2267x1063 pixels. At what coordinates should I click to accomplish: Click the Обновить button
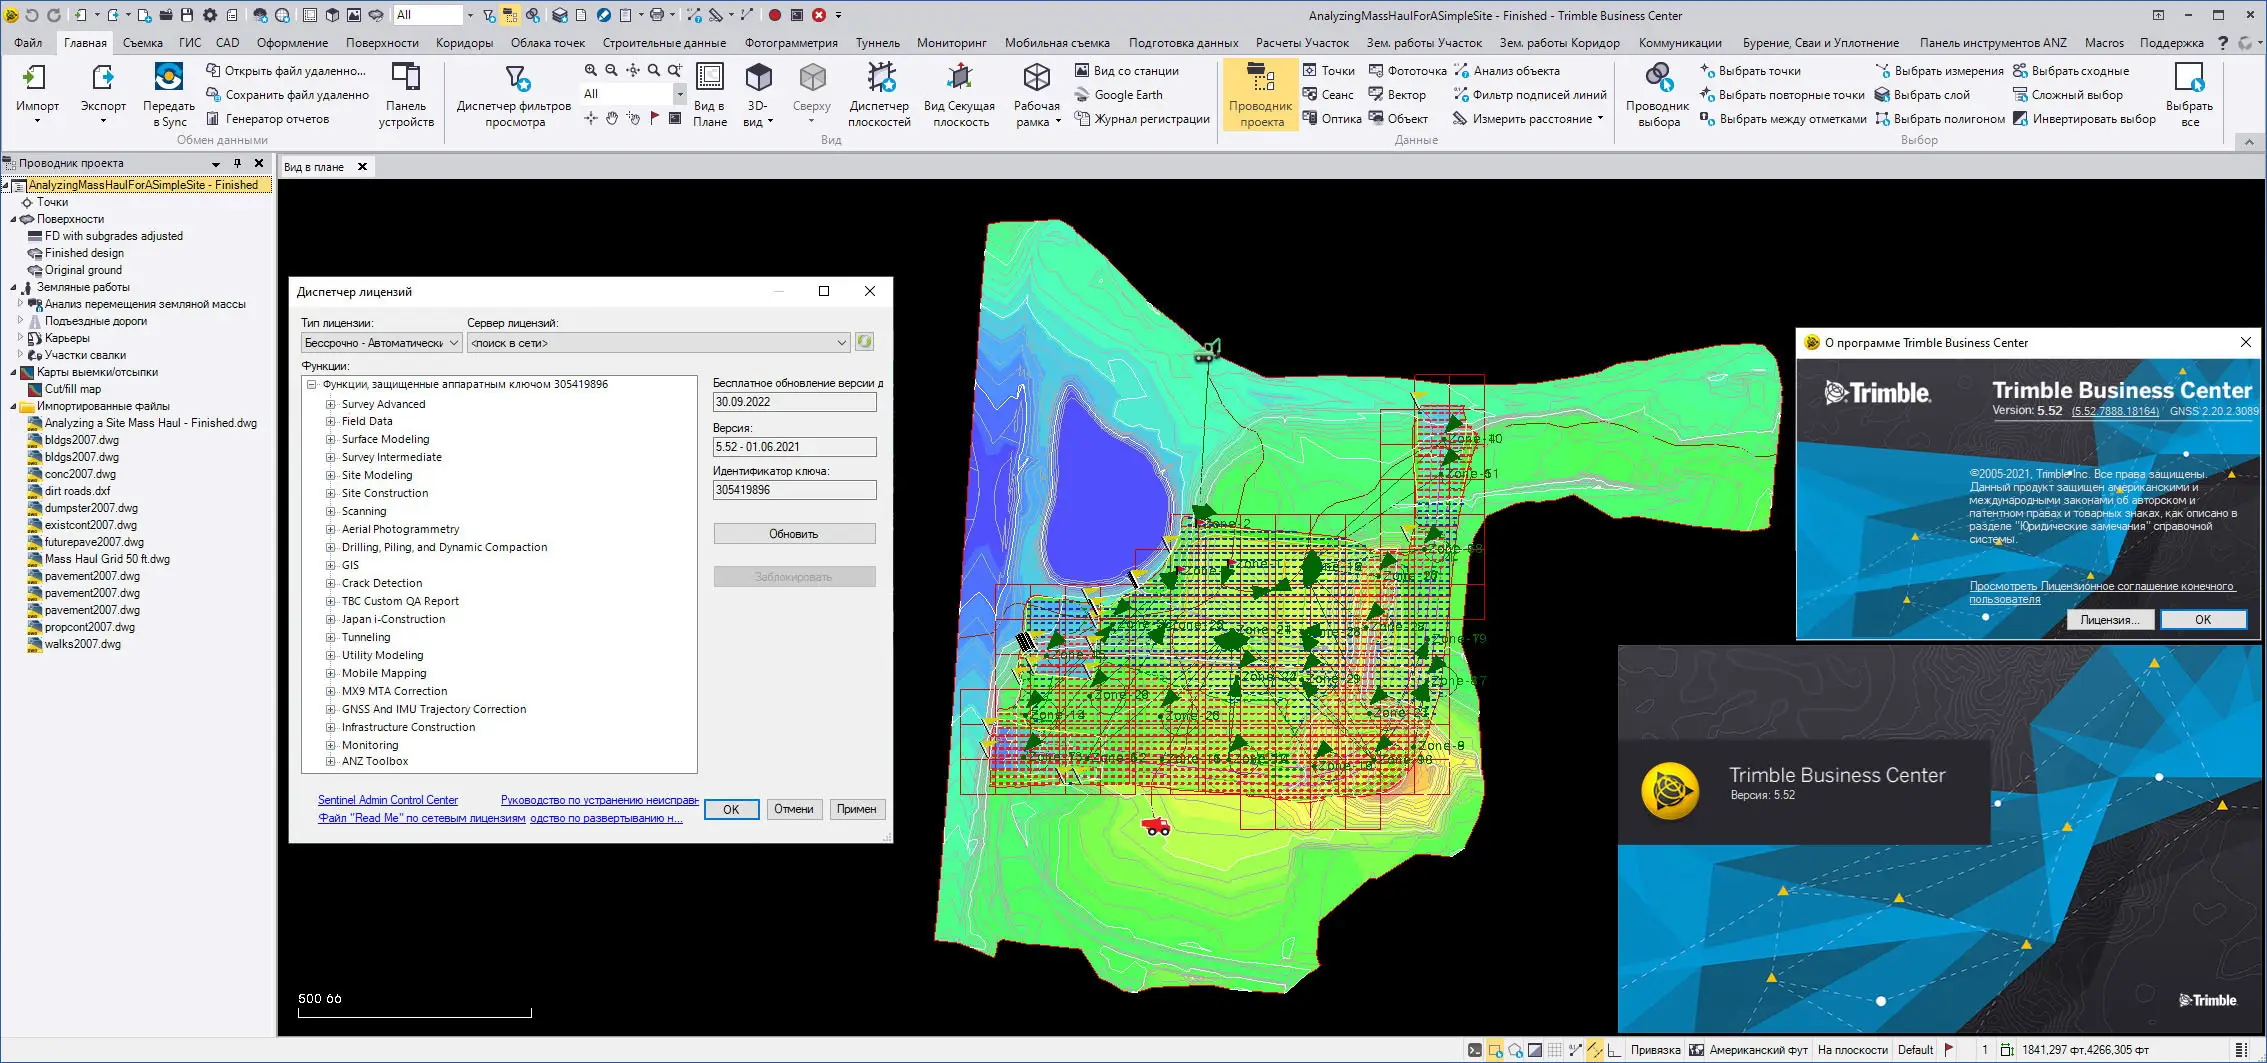[794, 534]
